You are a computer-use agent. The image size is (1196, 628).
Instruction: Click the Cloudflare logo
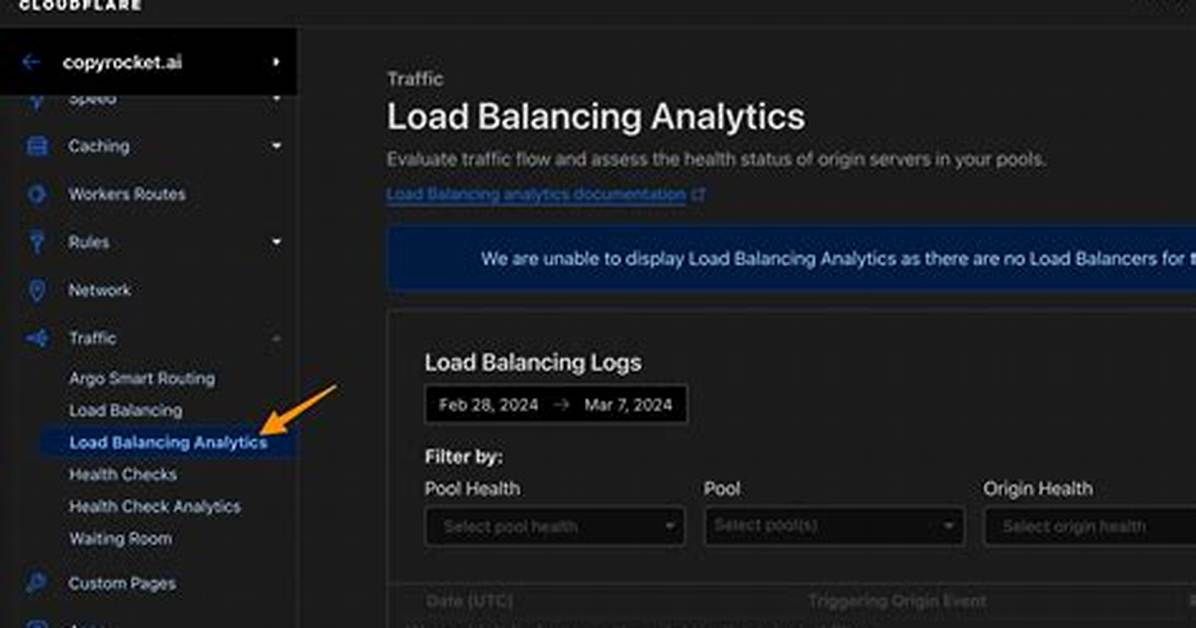[80, 5]
